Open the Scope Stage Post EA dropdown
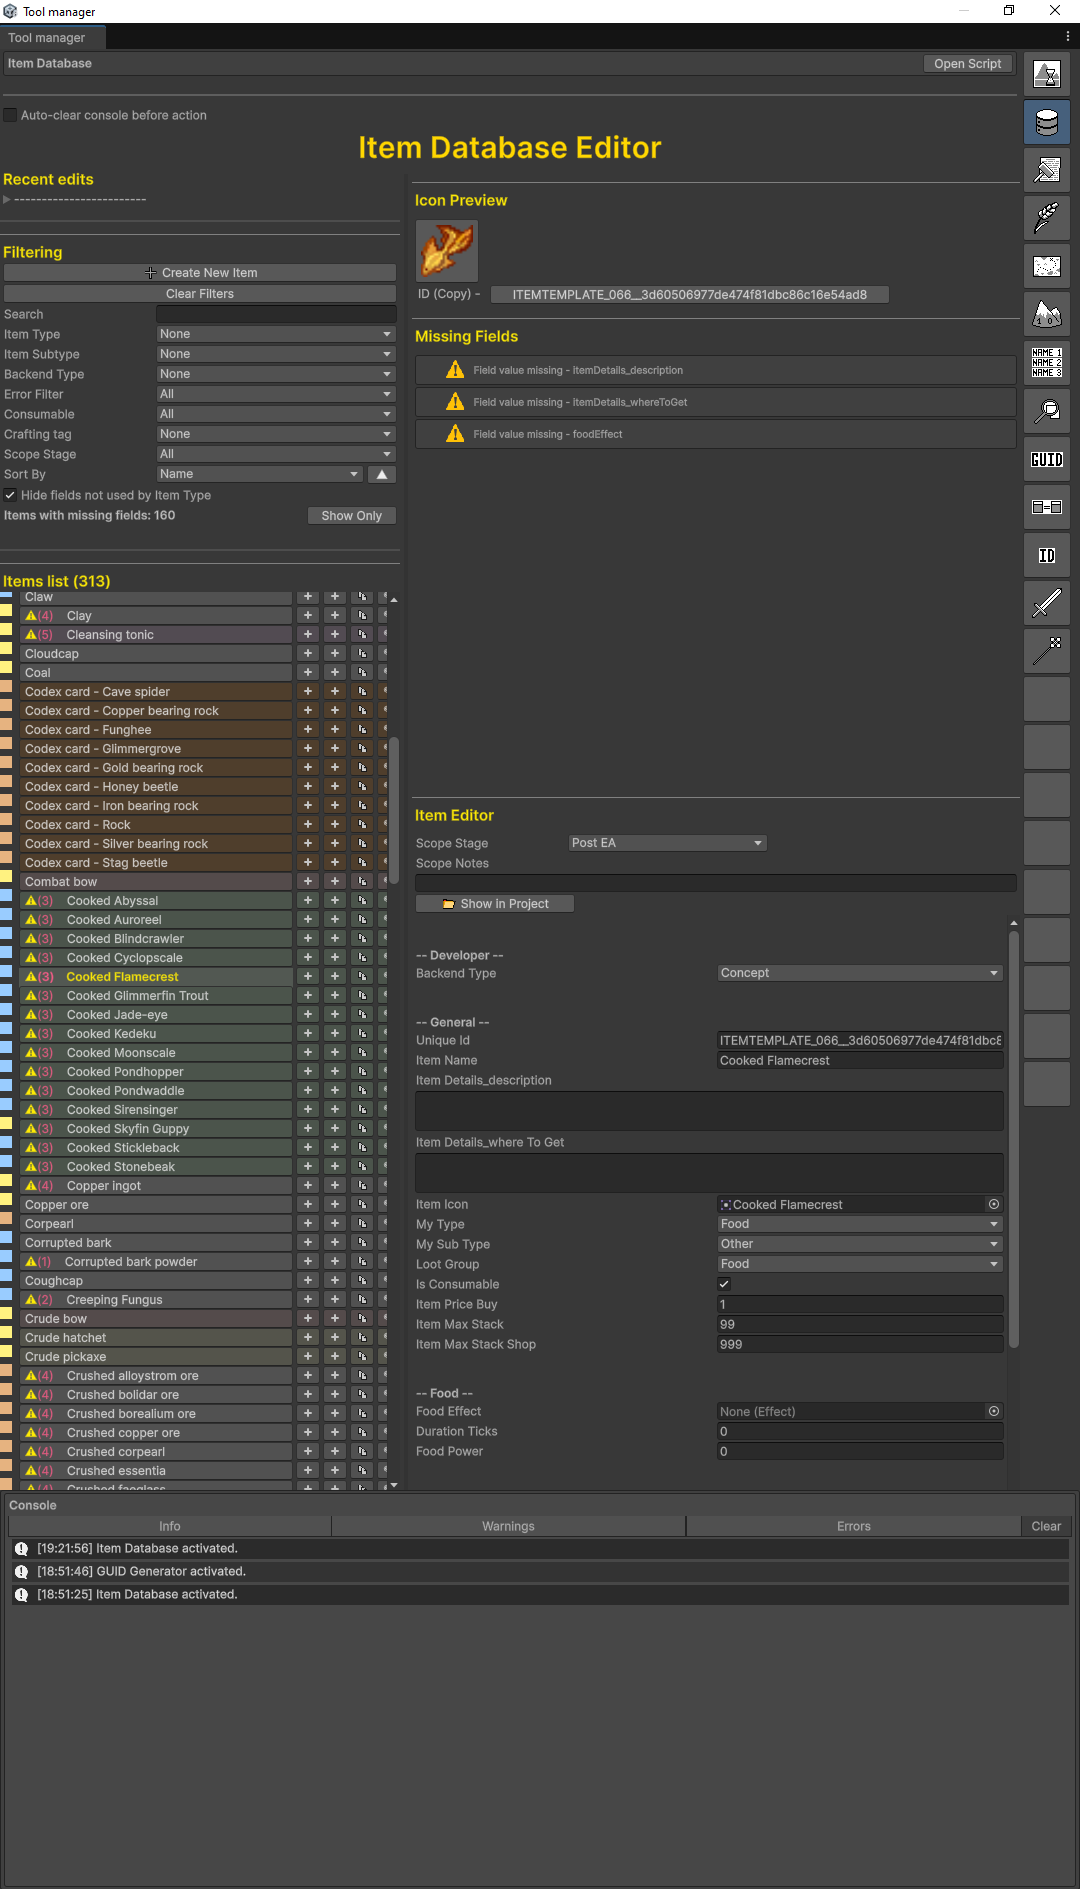Screen dimensions: 1080x1889 [667, 843]
